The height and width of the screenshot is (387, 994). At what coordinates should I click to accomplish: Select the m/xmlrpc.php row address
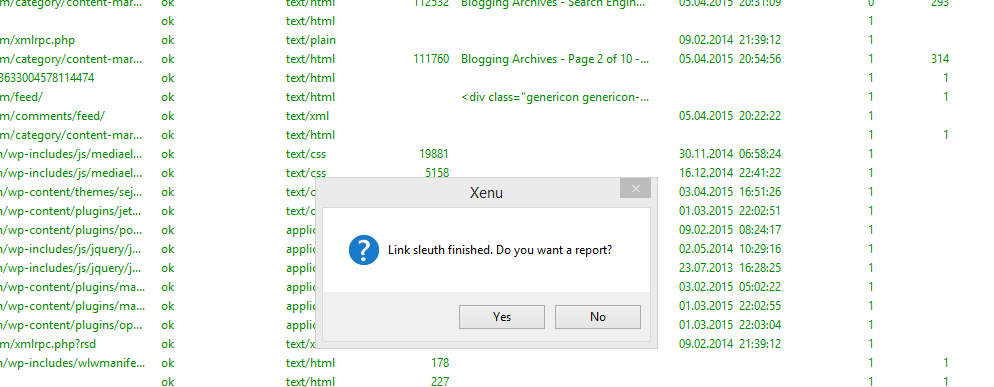tap(37, 40)
